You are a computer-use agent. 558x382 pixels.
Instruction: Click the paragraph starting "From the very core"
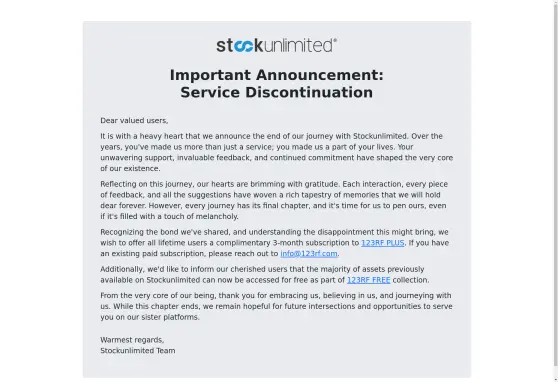[x=276, y=306]
